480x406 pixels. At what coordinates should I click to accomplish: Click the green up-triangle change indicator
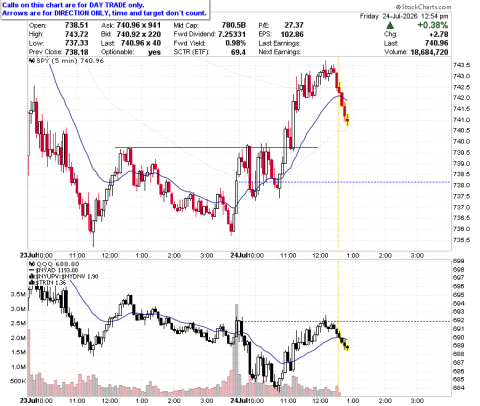(390, 25)
